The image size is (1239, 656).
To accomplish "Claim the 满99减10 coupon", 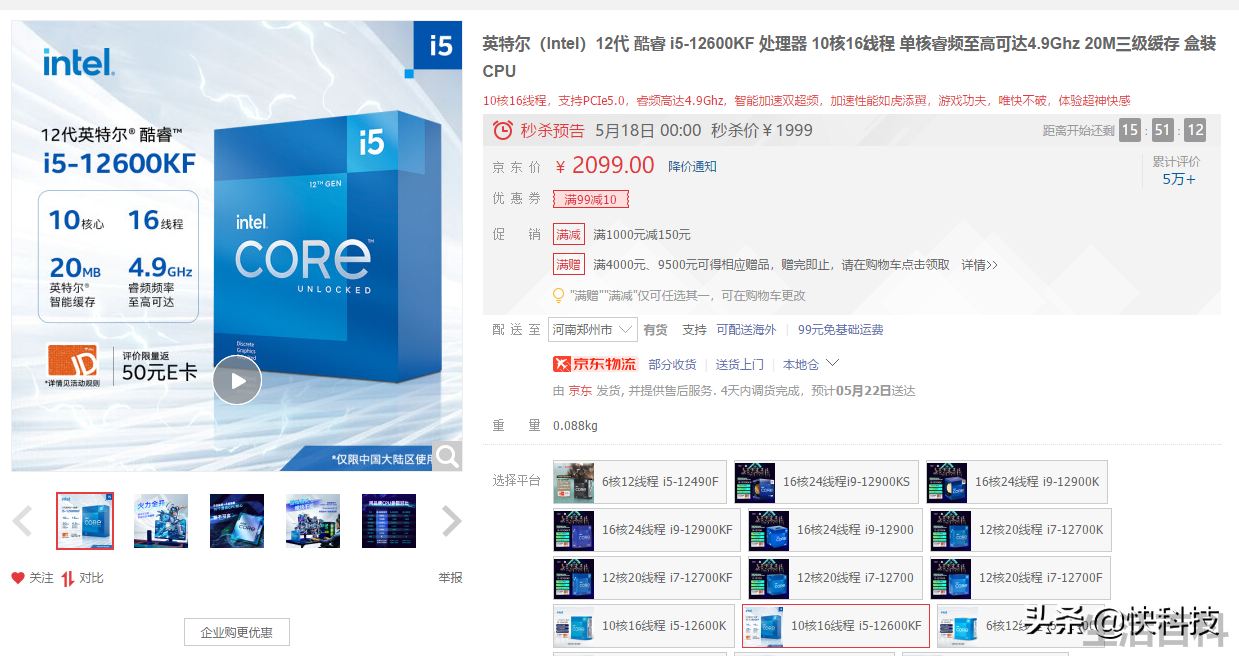I will [591, 200].
